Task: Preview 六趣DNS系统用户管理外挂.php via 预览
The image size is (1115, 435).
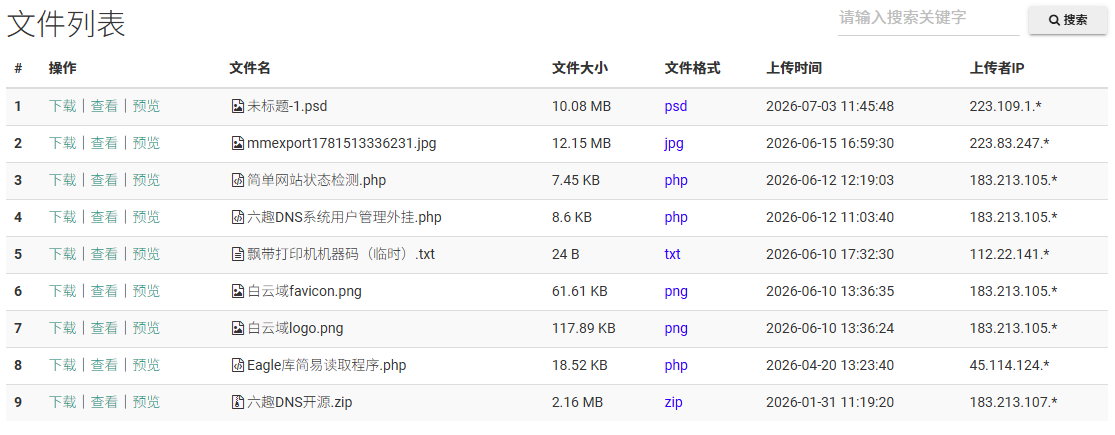Action: (x=146, y=218)
